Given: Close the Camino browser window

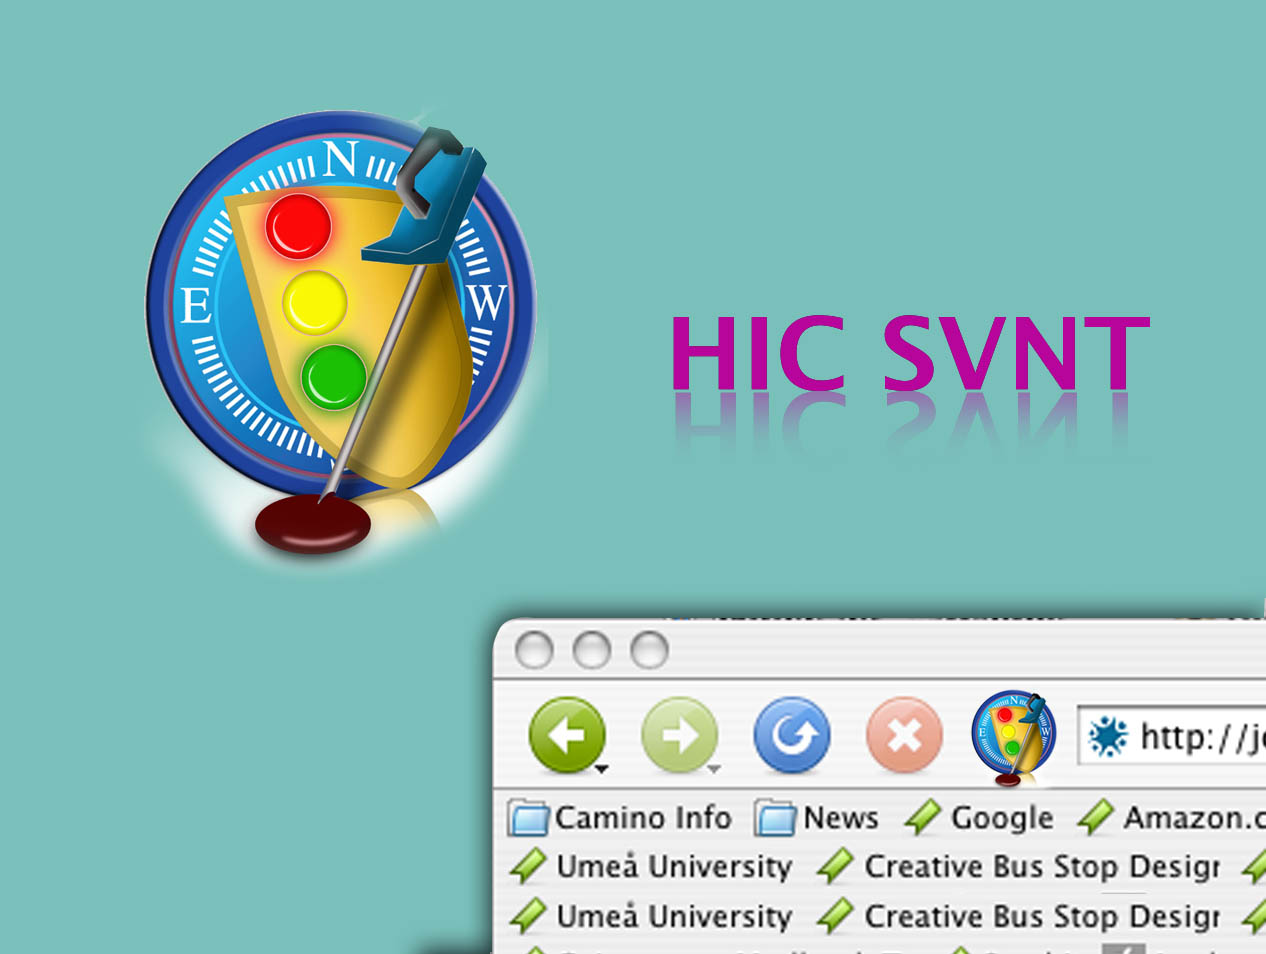Looking at the screenshot, I should [x=534, y=650].
